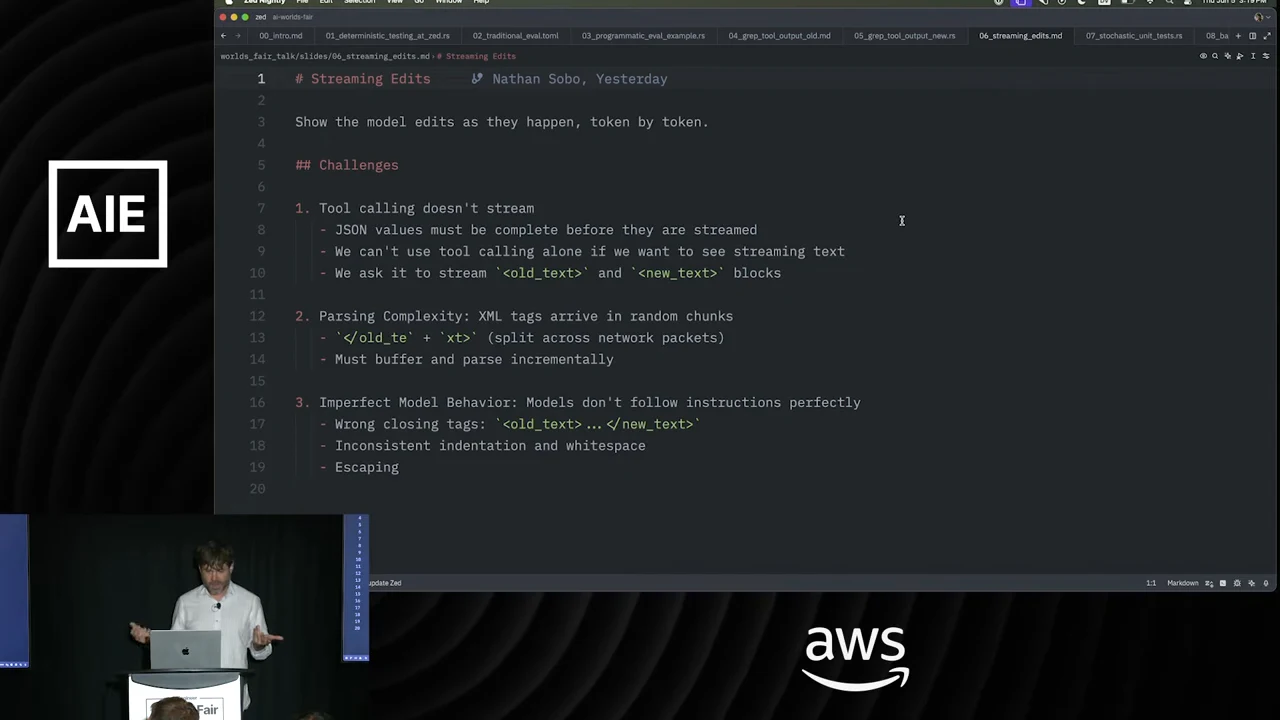Image resolution: width=1280 pixels, height=720 pixels.
Task: Click the line 'We ask it to stream'
Action: tap(550, 273)
